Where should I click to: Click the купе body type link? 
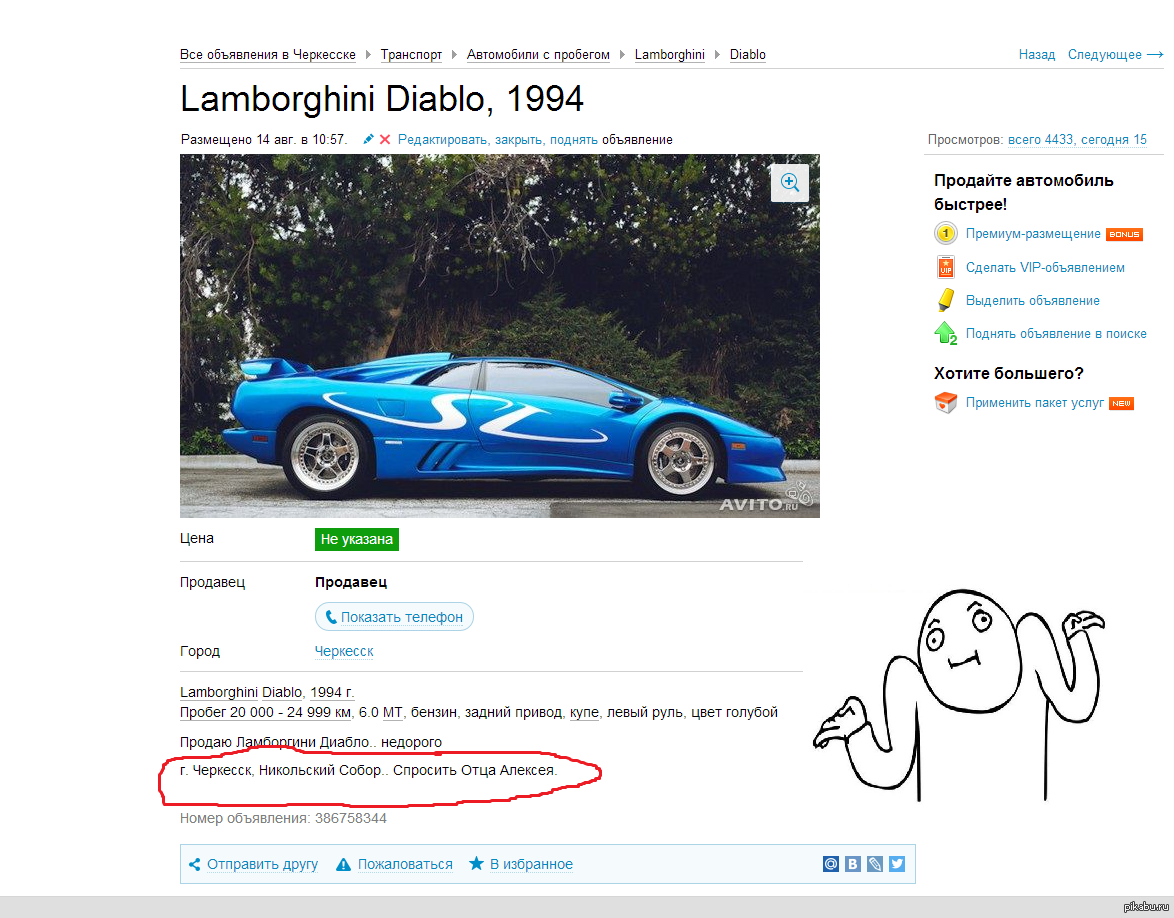(584, 712)
